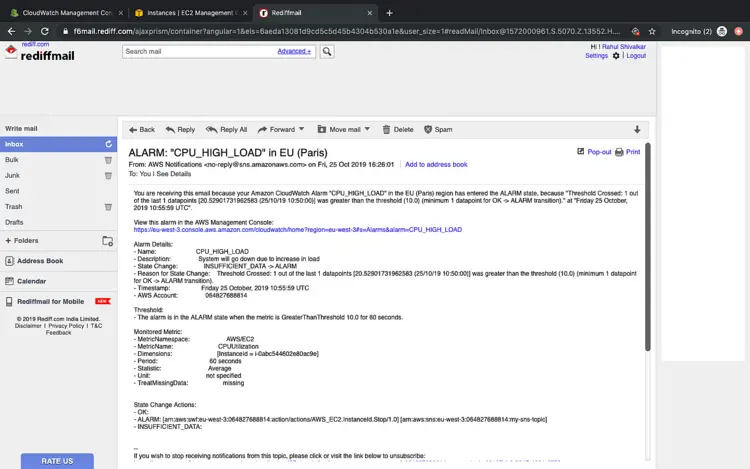Click Write mail

21,129
